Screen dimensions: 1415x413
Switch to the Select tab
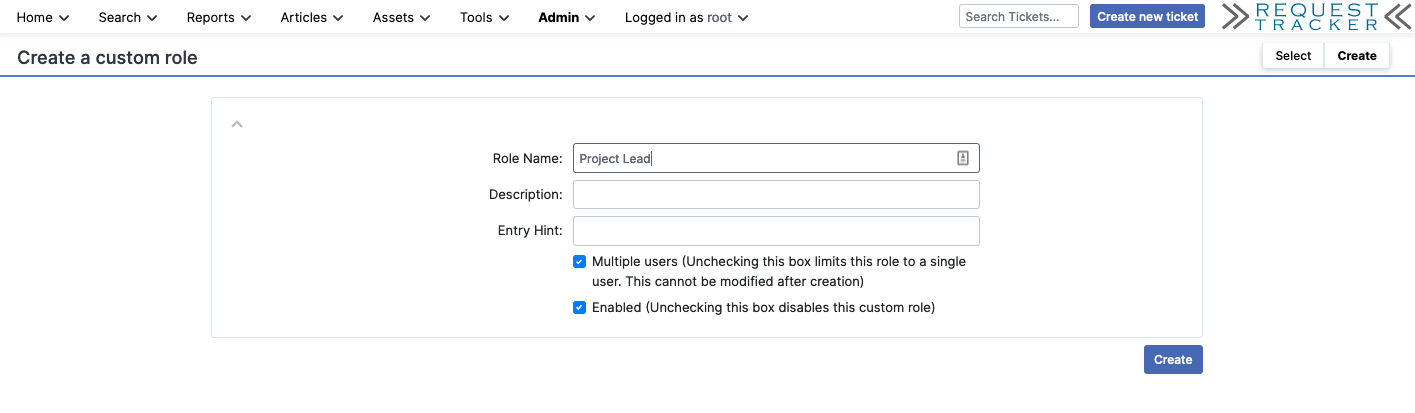[1292, 56]
